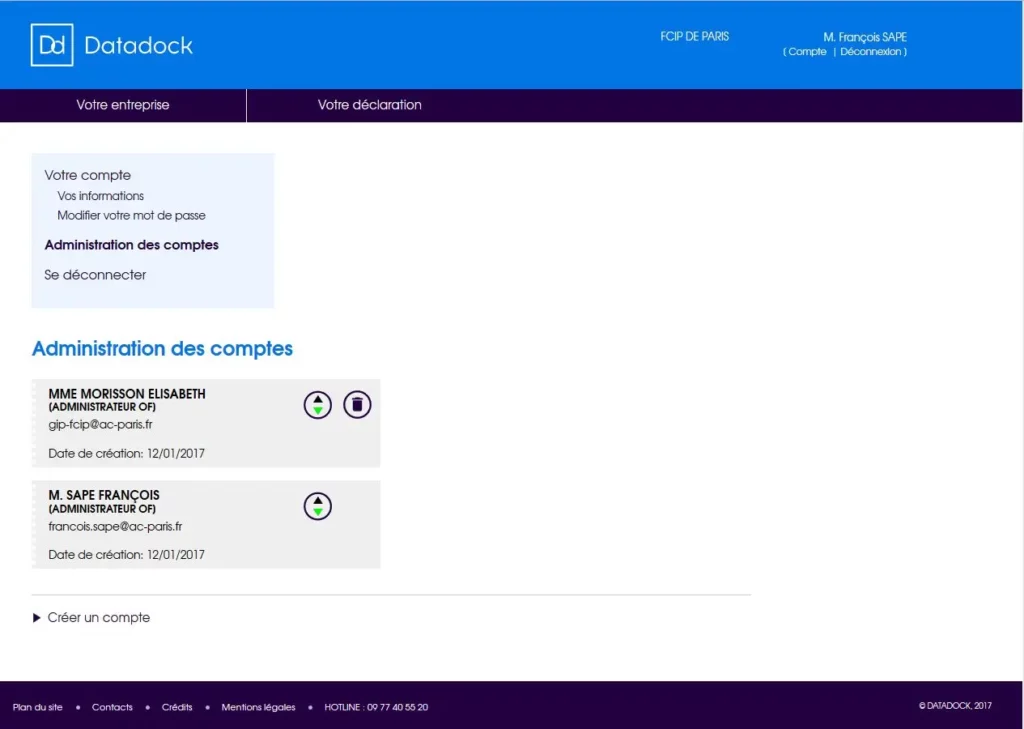Open the Votre déclaration menu
This screenshot has height=729, width=1024.
[x=370, y=105]
